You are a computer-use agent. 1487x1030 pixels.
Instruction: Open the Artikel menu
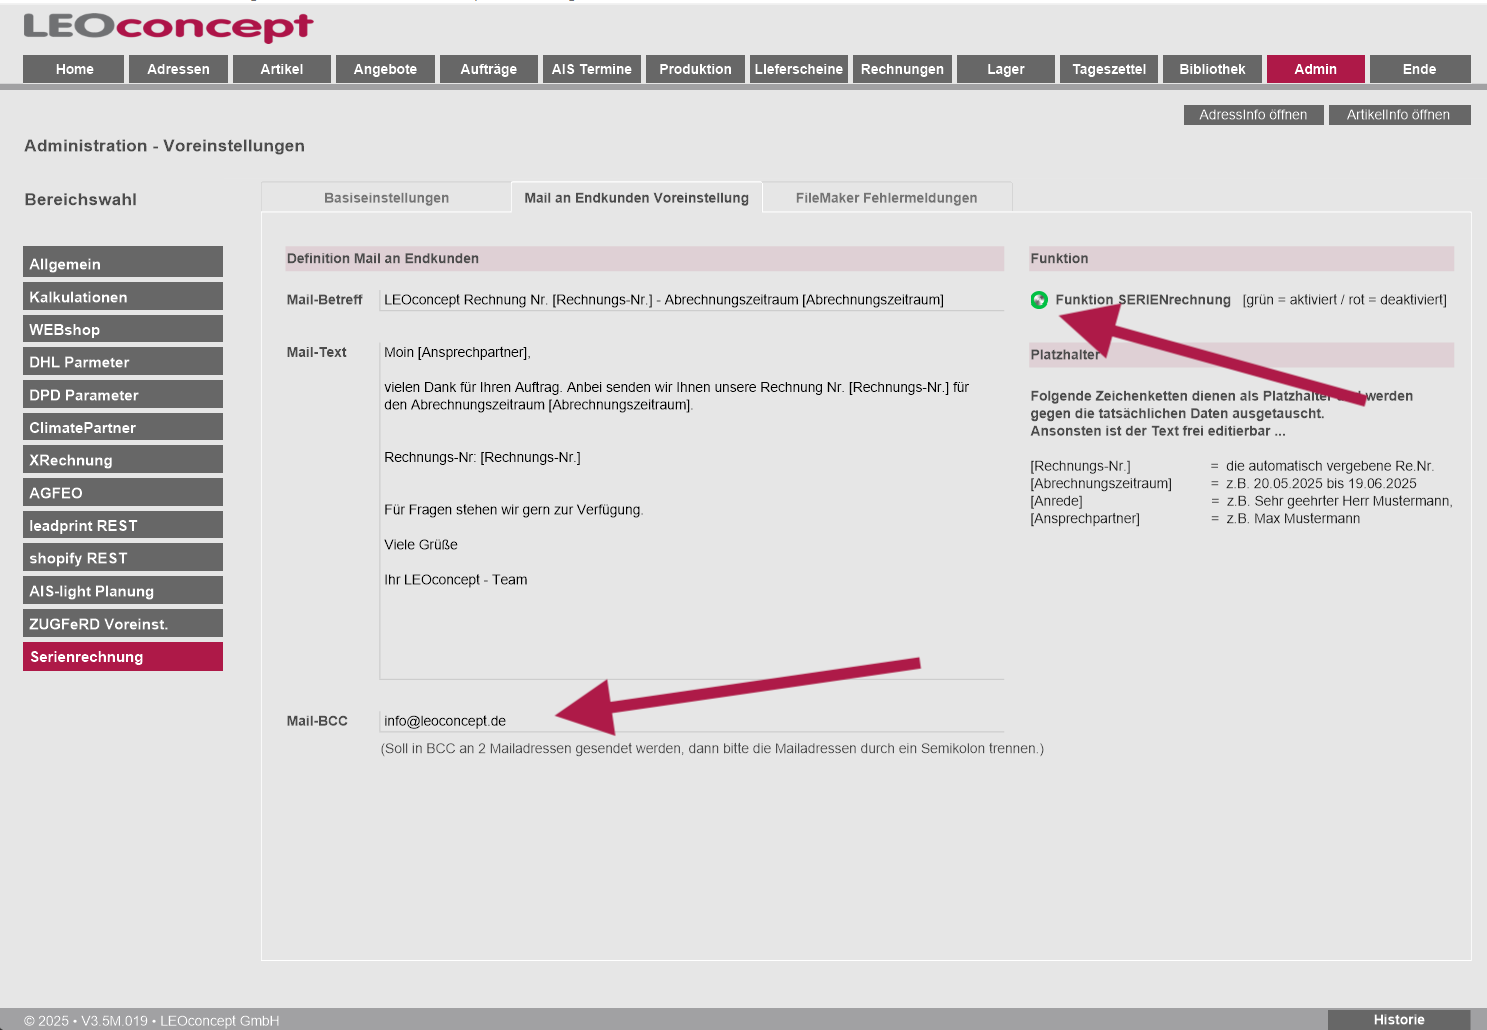tap(282, 69)
